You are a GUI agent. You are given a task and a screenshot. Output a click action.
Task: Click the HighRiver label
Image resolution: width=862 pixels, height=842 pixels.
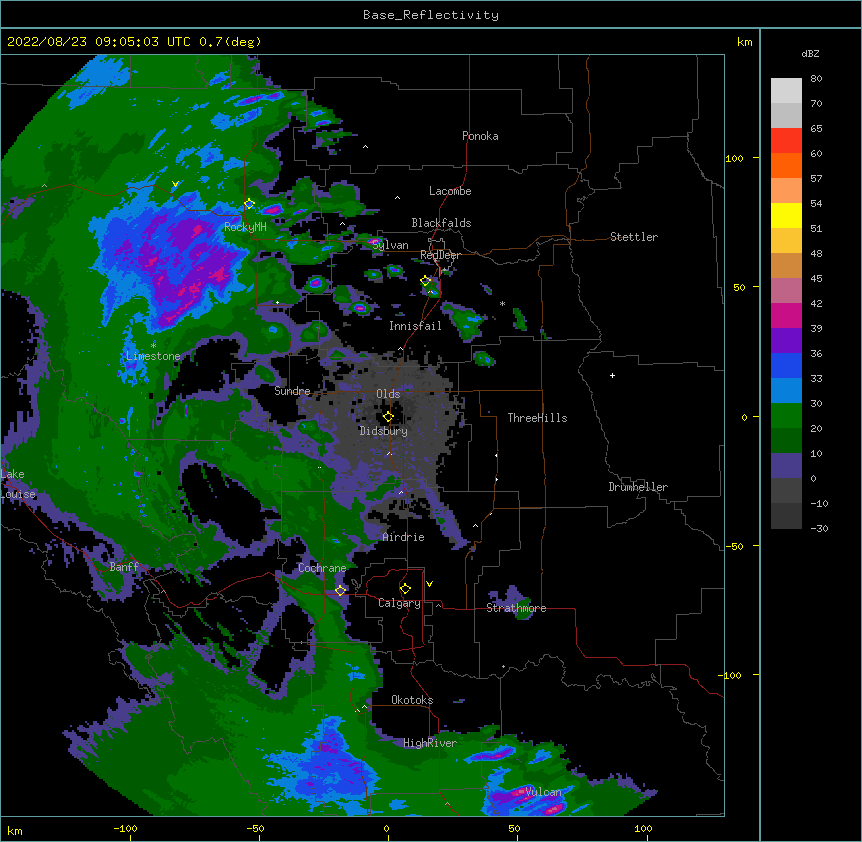430,743
